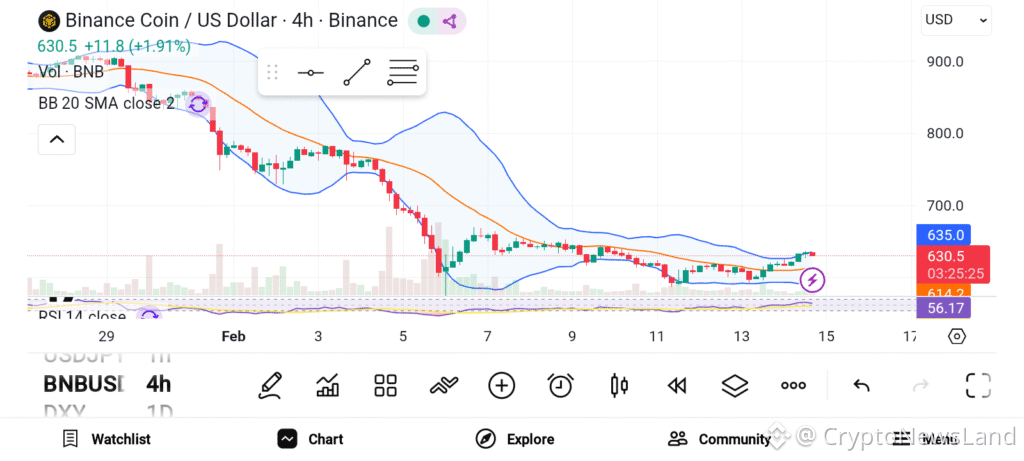This screenshot has width=1024, height=461.
Task: Tap the purple refresh icon beside BB legend
Action: point(198,103)
